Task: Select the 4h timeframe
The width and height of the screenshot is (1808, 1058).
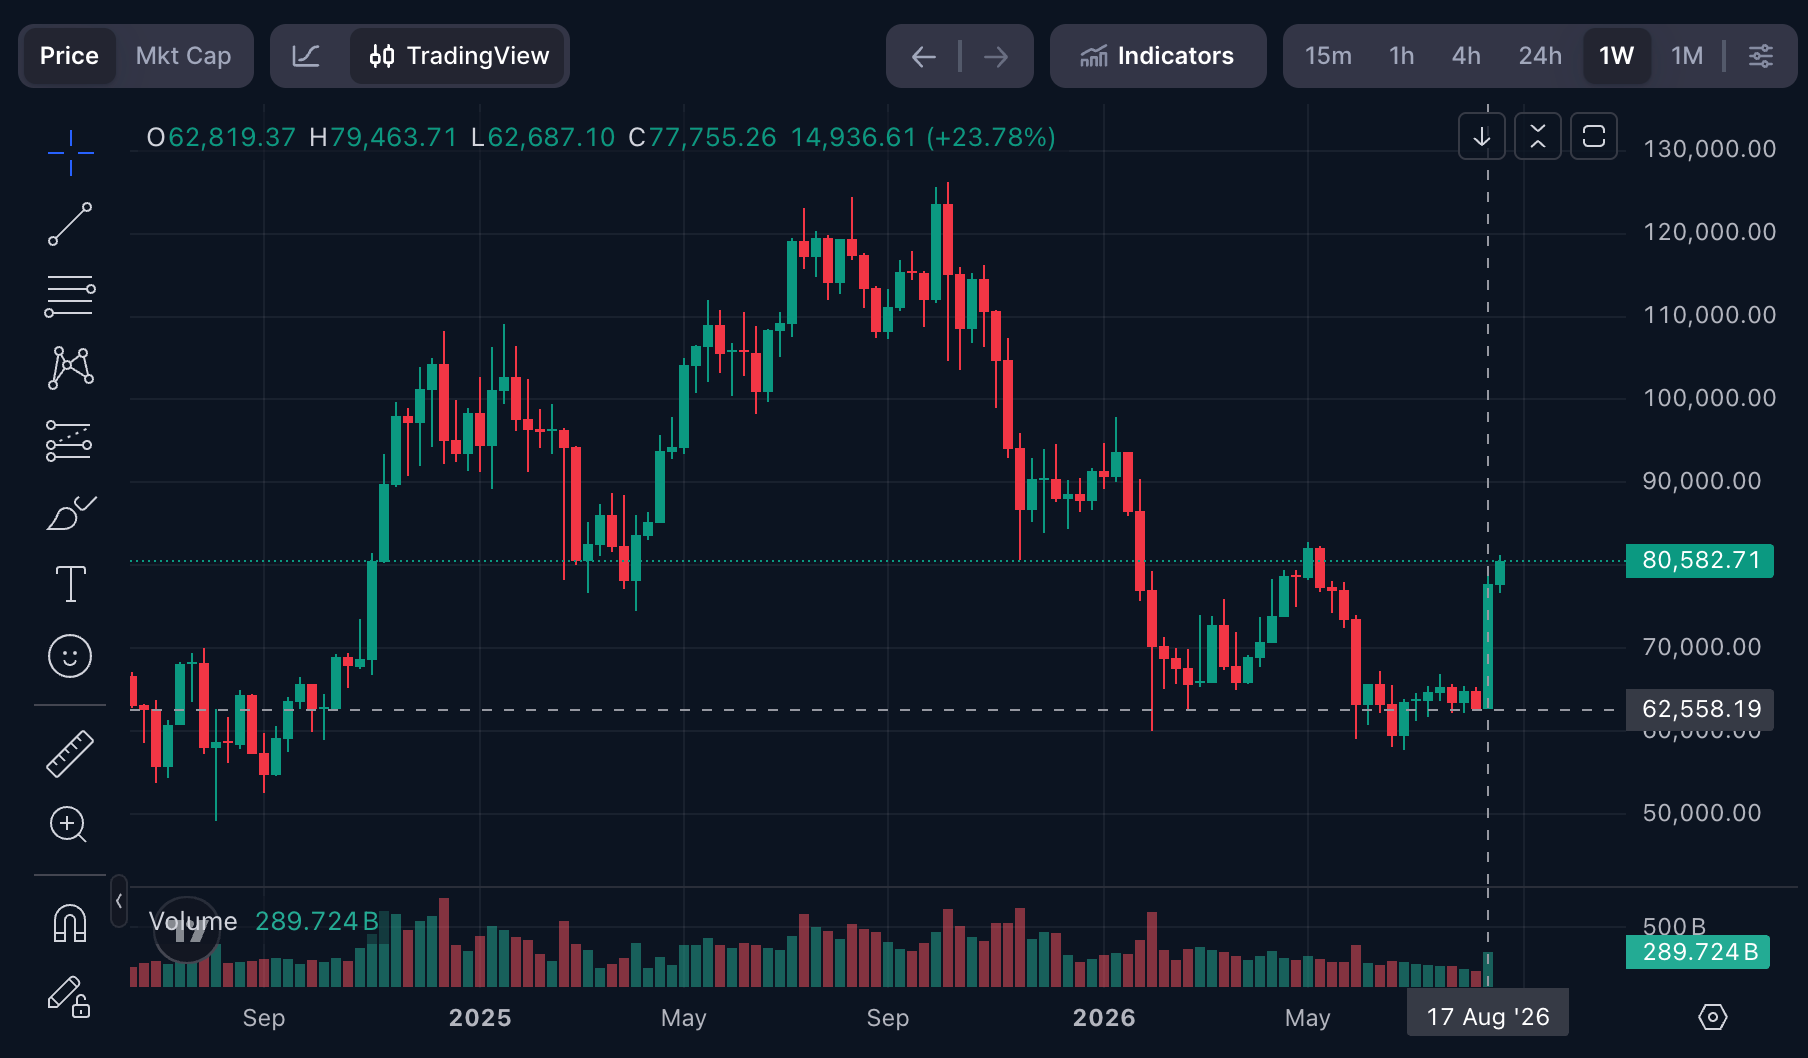Action: [x=1466, y=56]
